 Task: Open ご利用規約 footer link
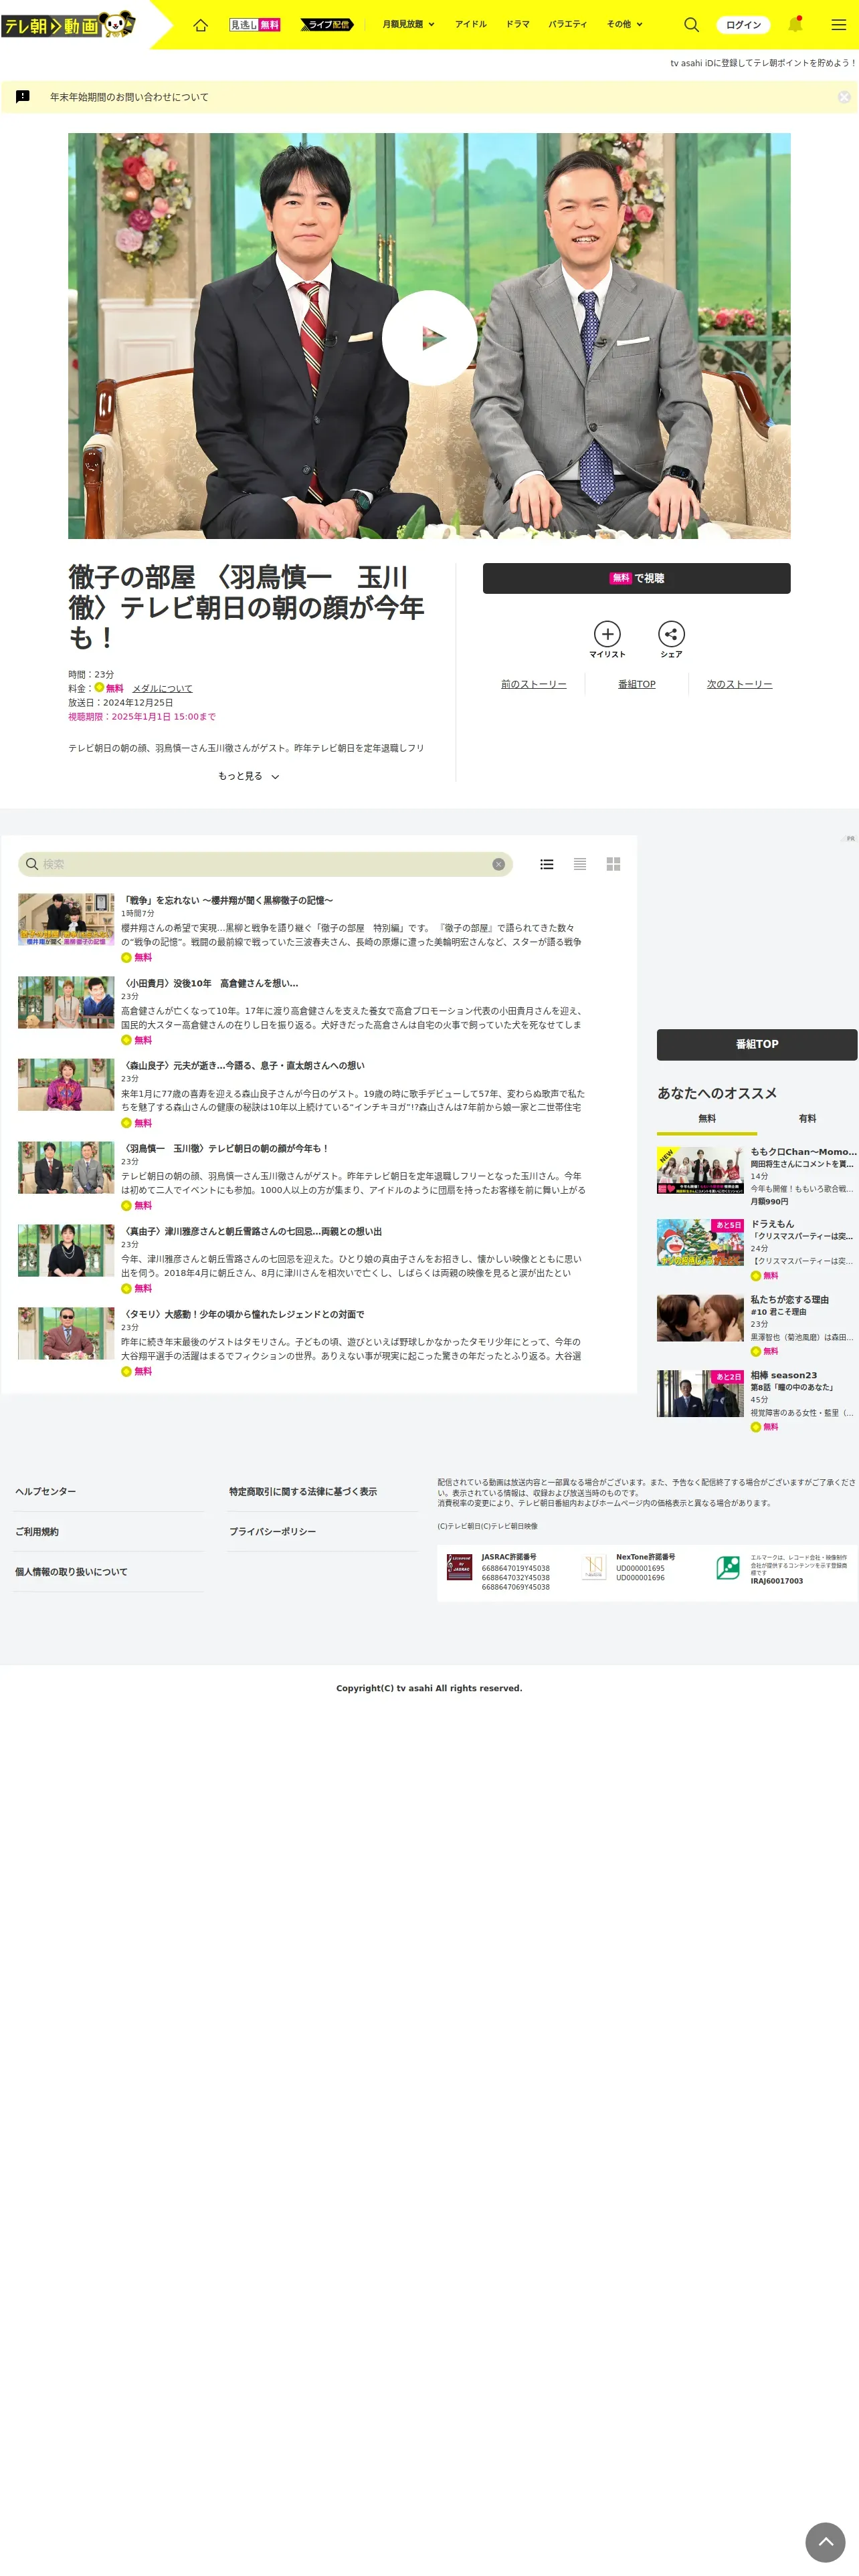click(x=37, y=1531)
